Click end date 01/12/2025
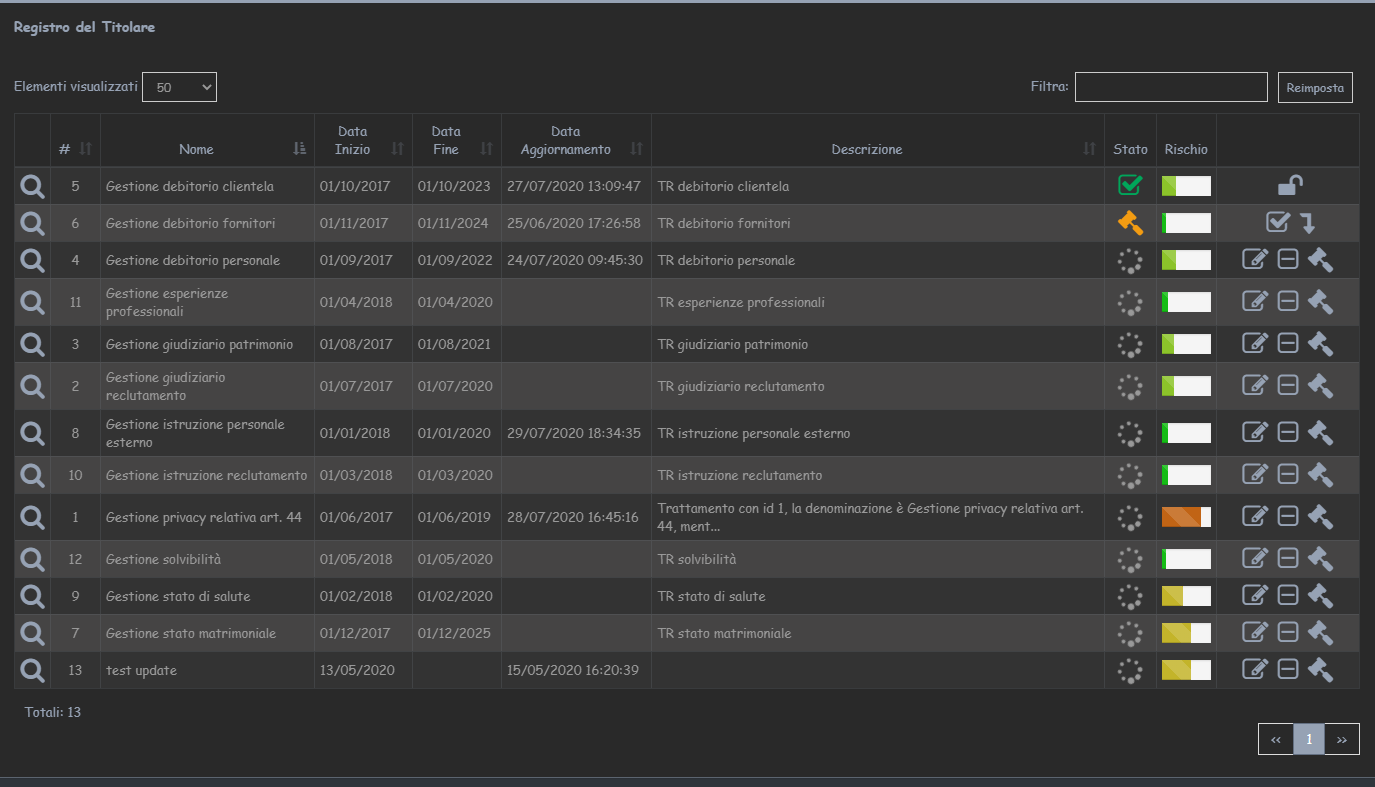The height and width of the screenshot is (787, 1375). (455, 633)
